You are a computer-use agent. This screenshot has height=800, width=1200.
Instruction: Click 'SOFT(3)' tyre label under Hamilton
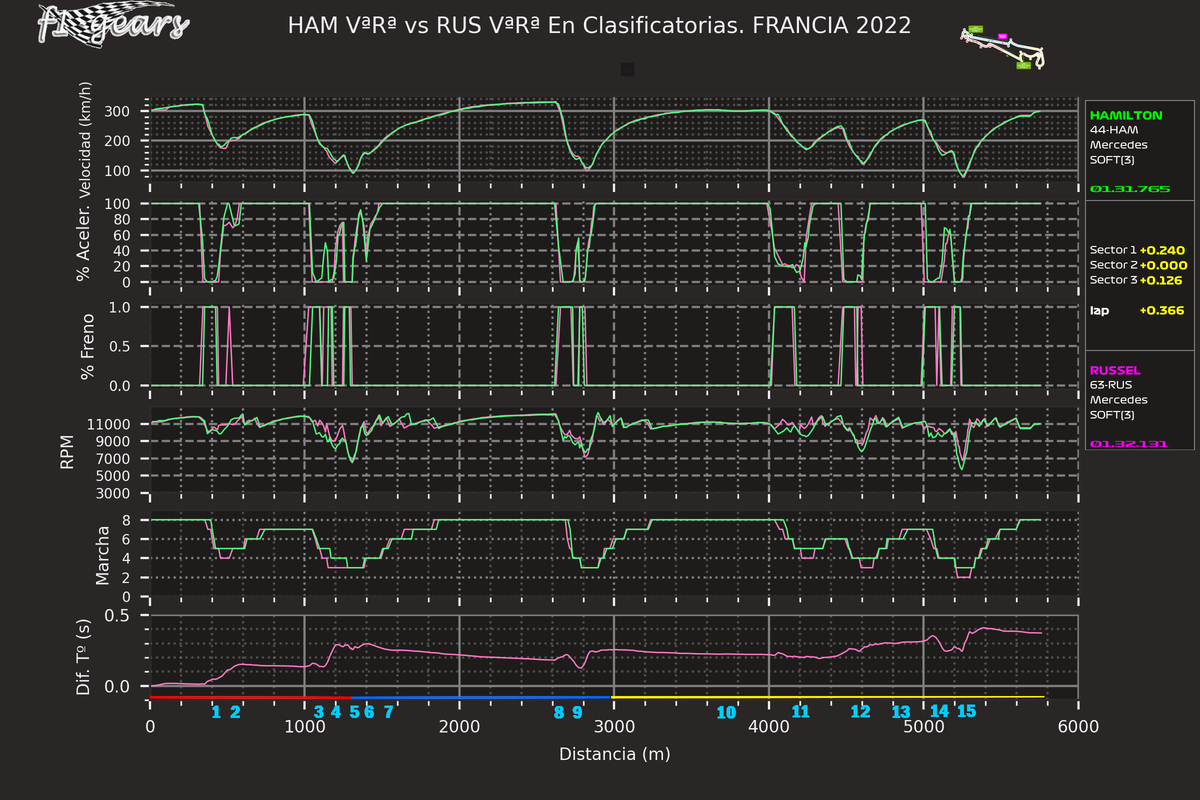tap(1114, 159)
